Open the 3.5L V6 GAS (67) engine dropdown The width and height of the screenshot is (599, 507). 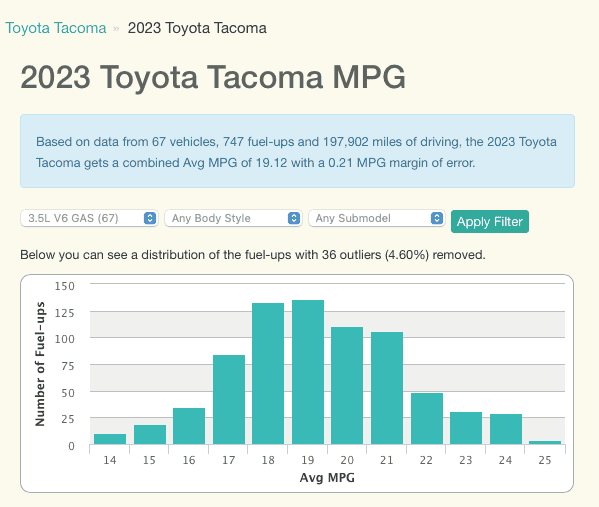89,218
